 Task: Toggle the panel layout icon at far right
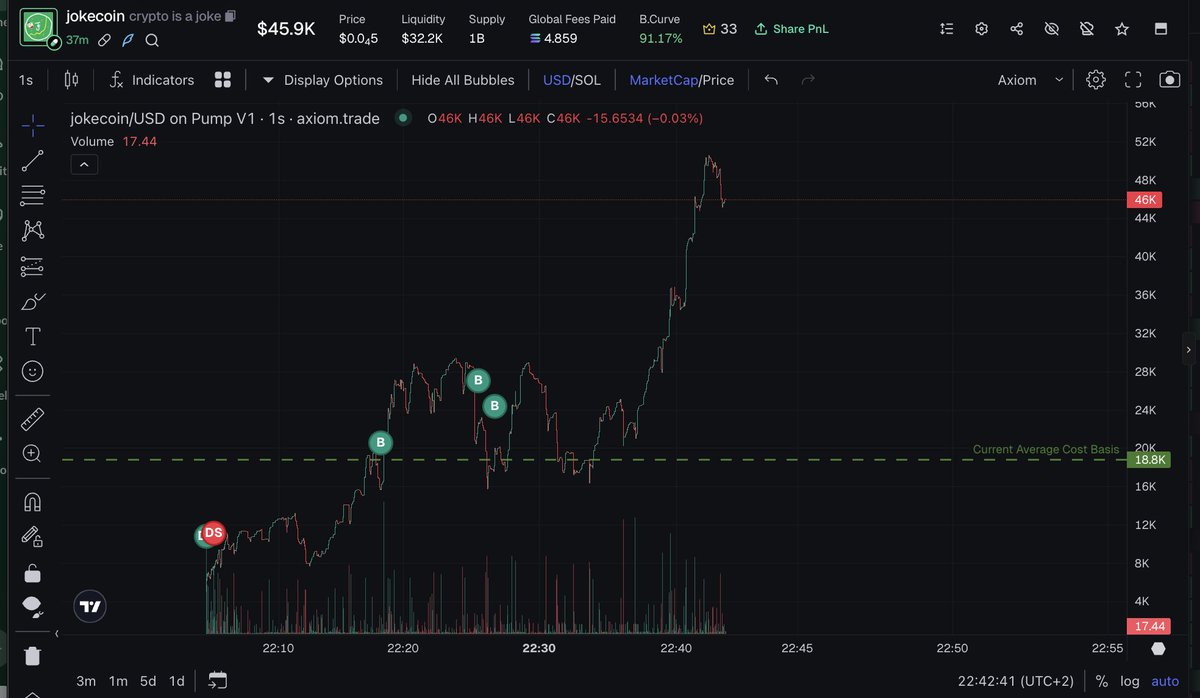pyautogui.click(x=1162, y=29)
